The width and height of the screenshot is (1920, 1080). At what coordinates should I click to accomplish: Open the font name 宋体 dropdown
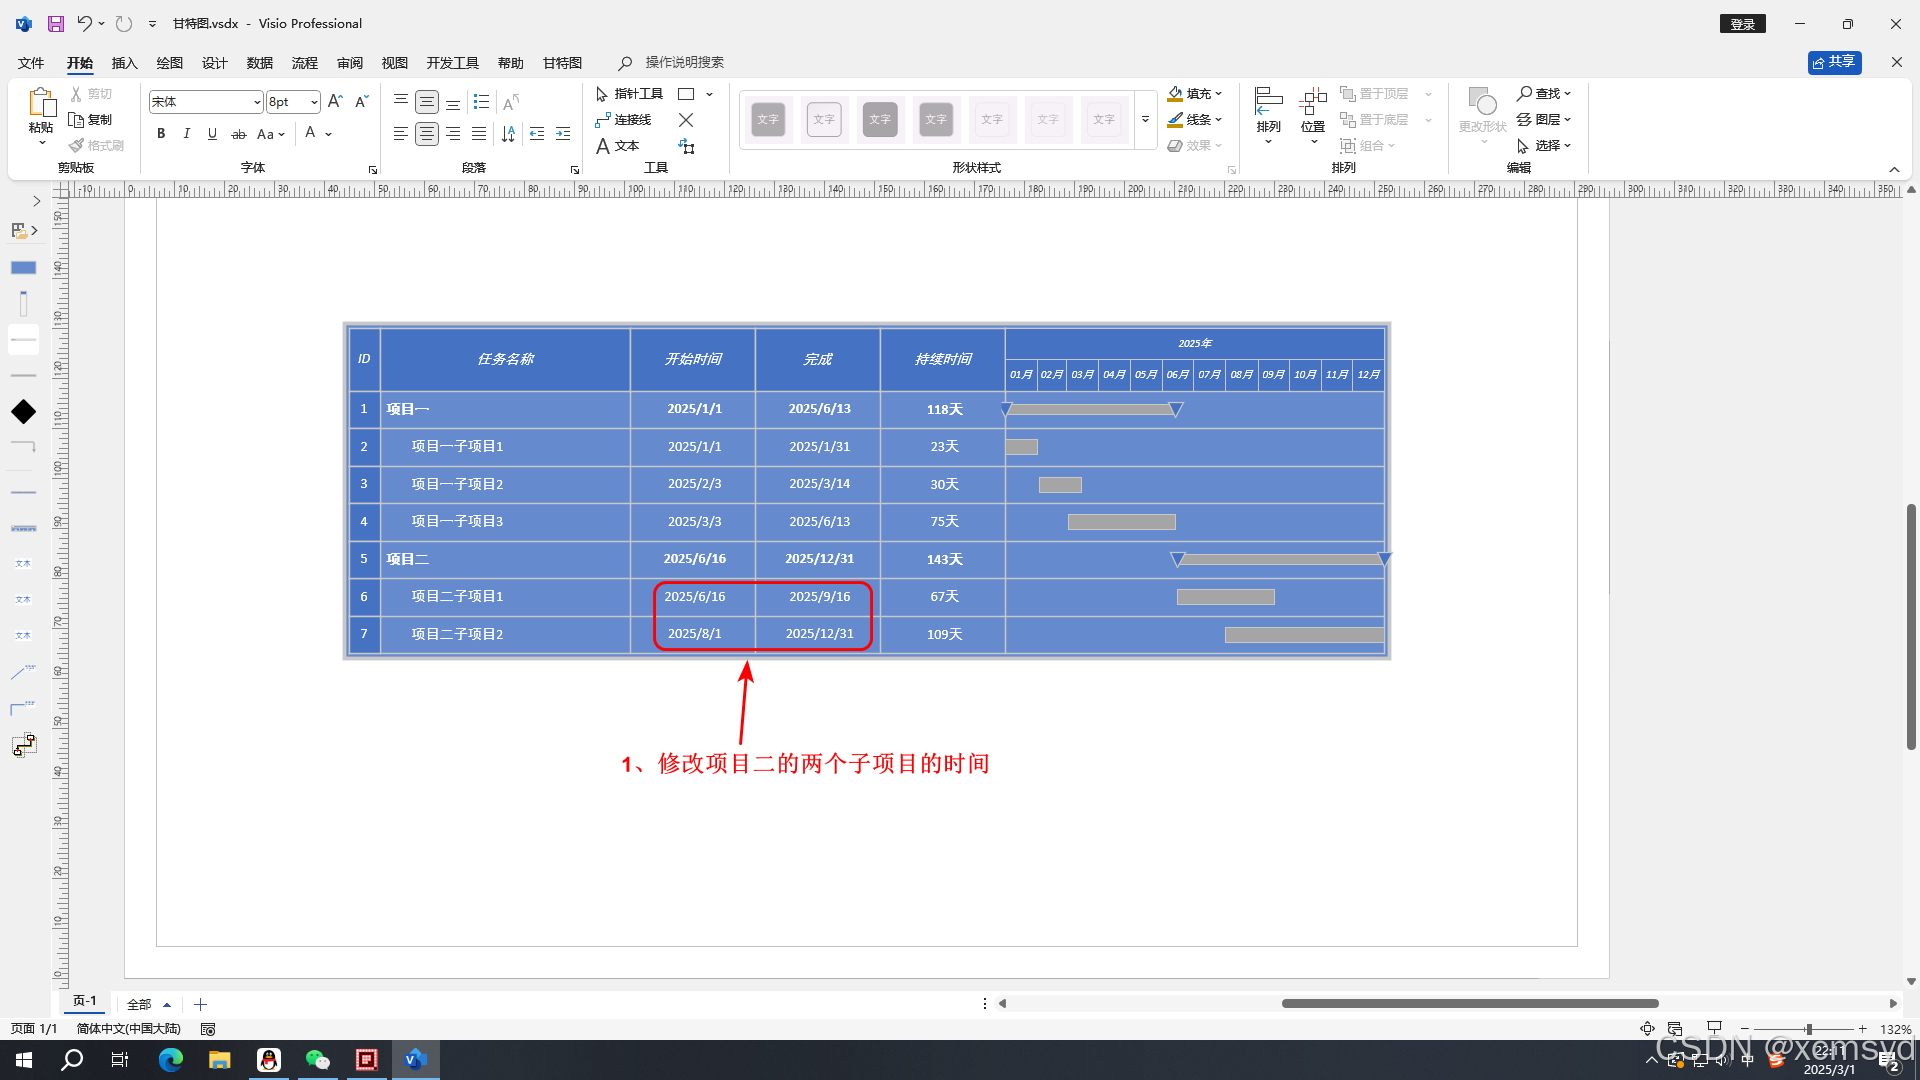(x=257, y=102)
